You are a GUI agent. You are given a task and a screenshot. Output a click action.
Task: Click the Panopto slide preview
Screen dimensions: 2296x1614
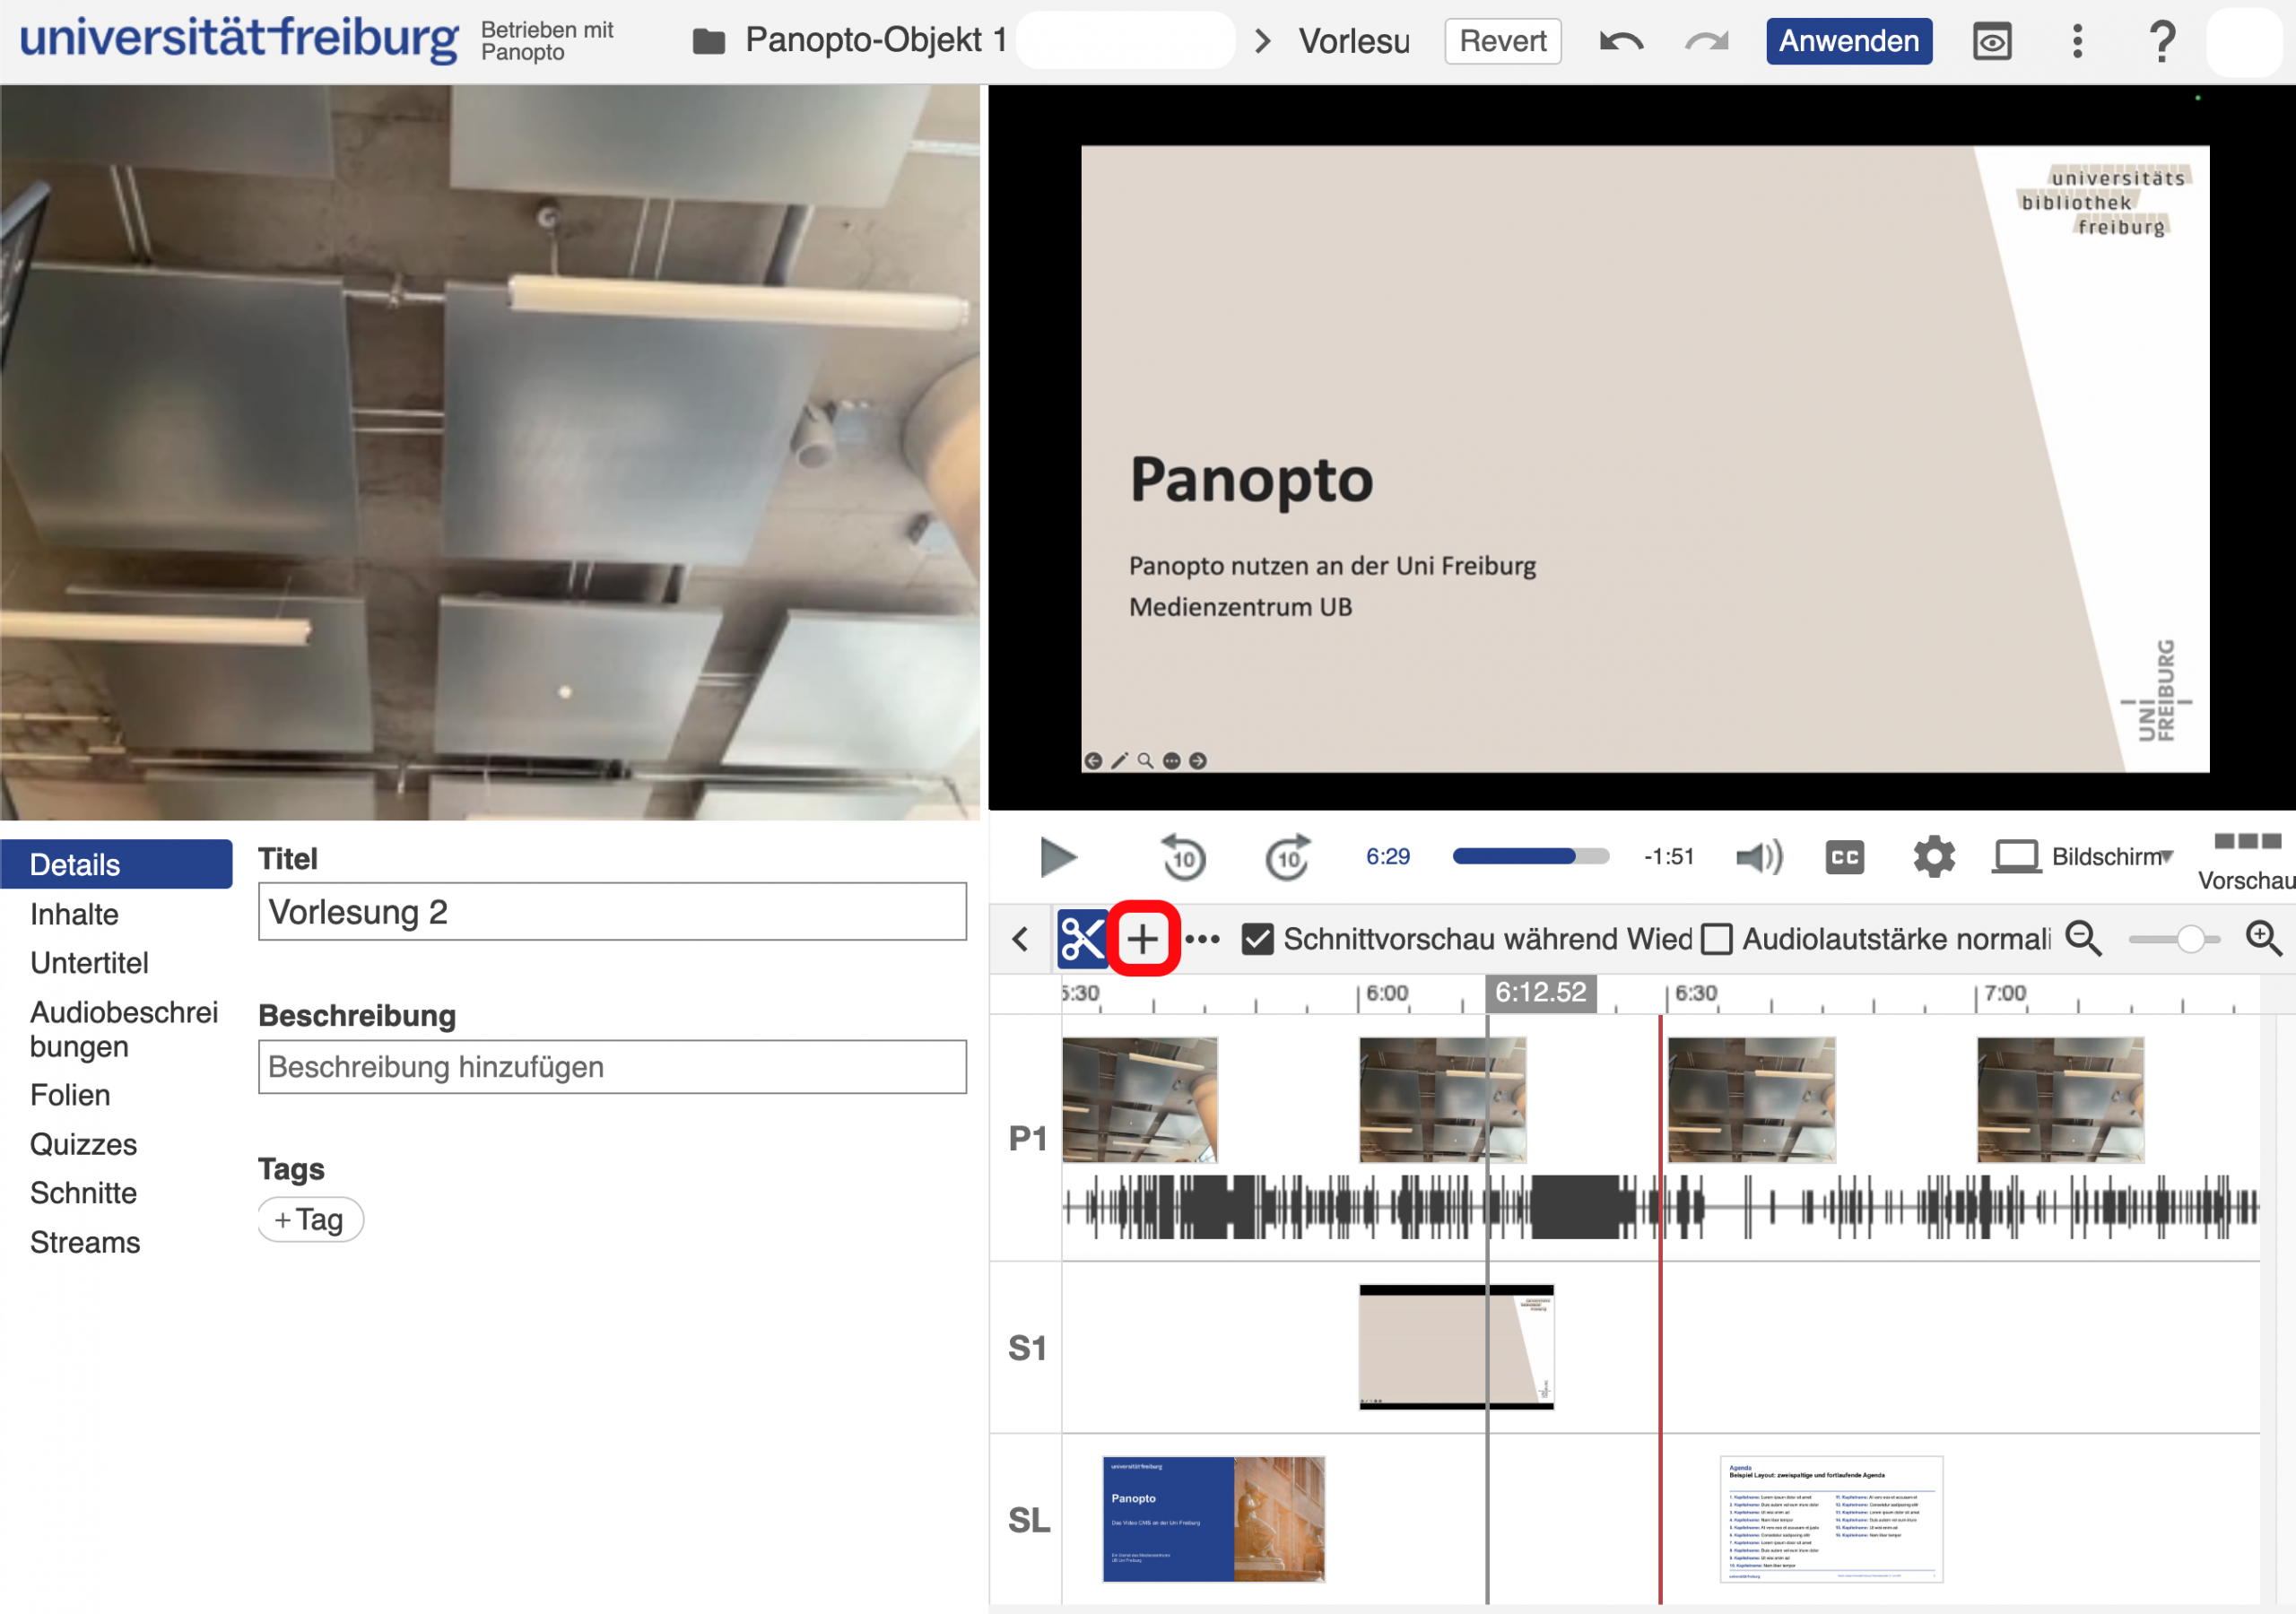pyautogui.click(x=1645, y=459)
